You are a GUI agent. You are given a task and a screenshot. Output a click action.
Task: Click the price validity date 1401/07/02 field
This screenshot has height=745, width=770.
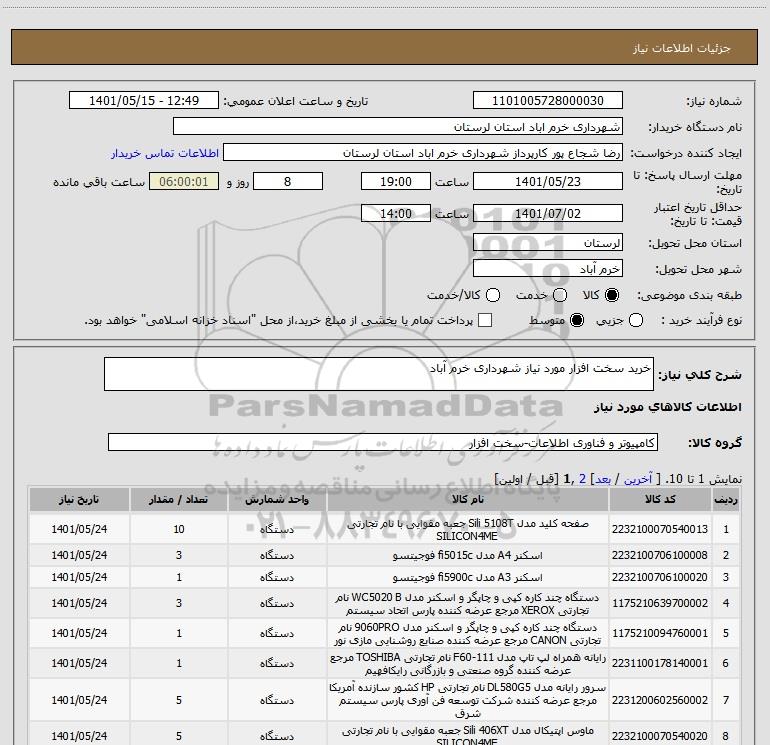[548, 213]
